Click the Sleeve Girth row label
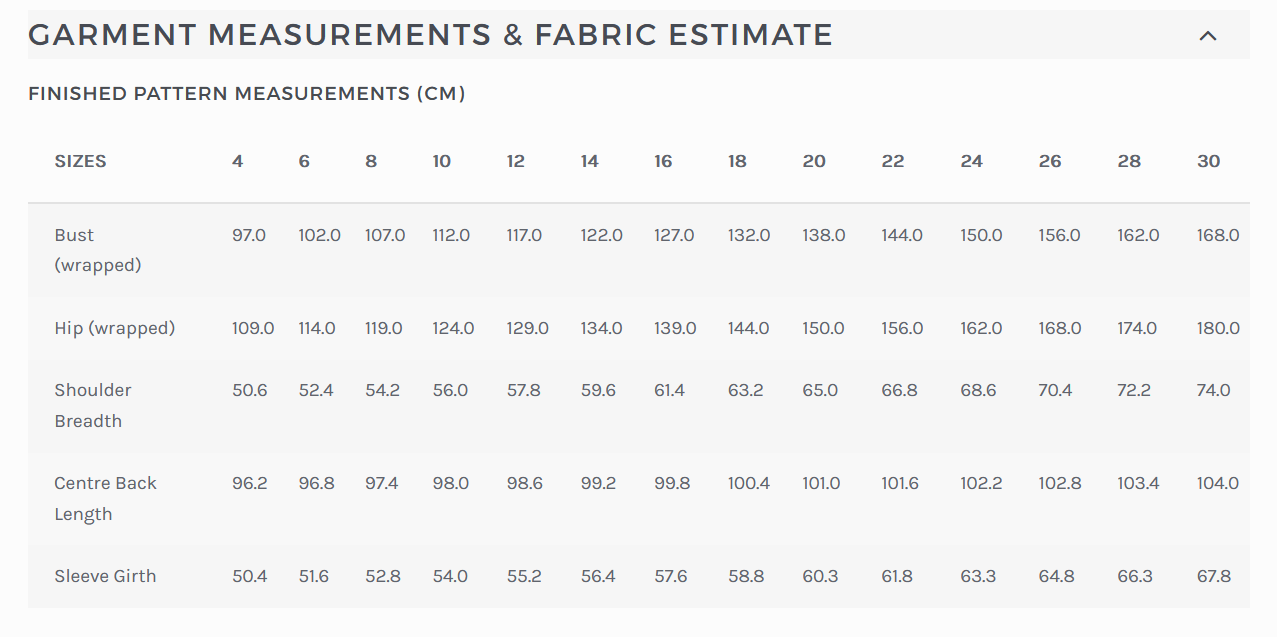Screen dimensions: 1277x637 [105, 576]
